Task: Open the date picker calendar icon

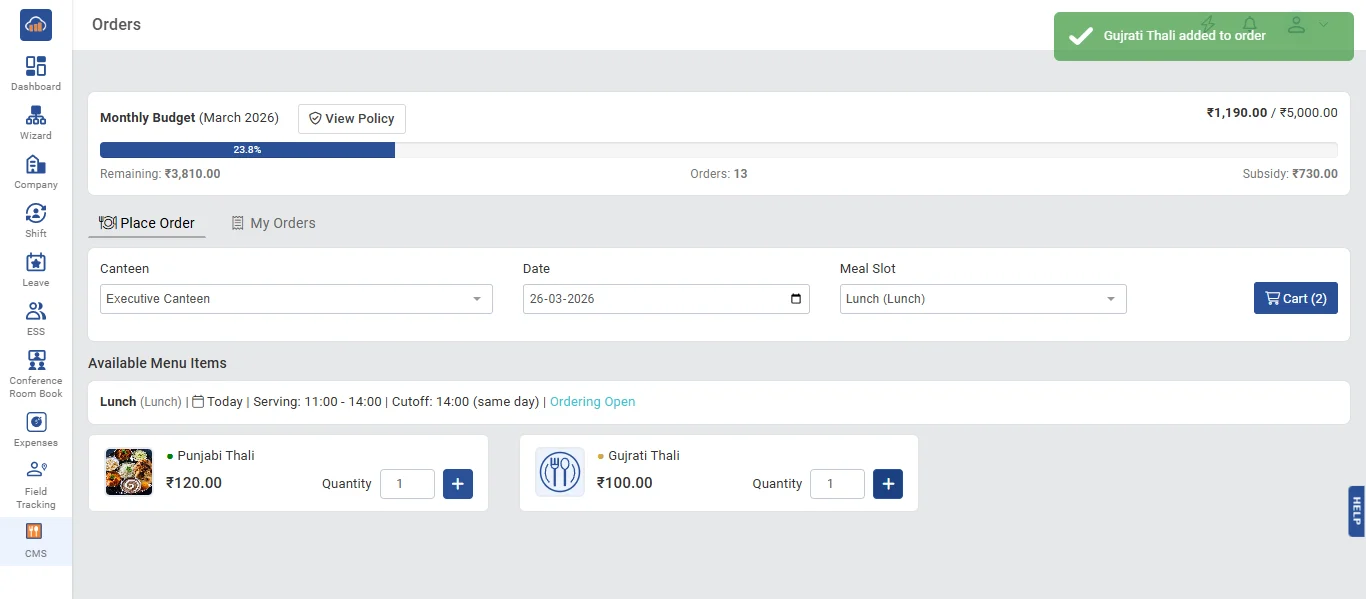Action: 796,299
